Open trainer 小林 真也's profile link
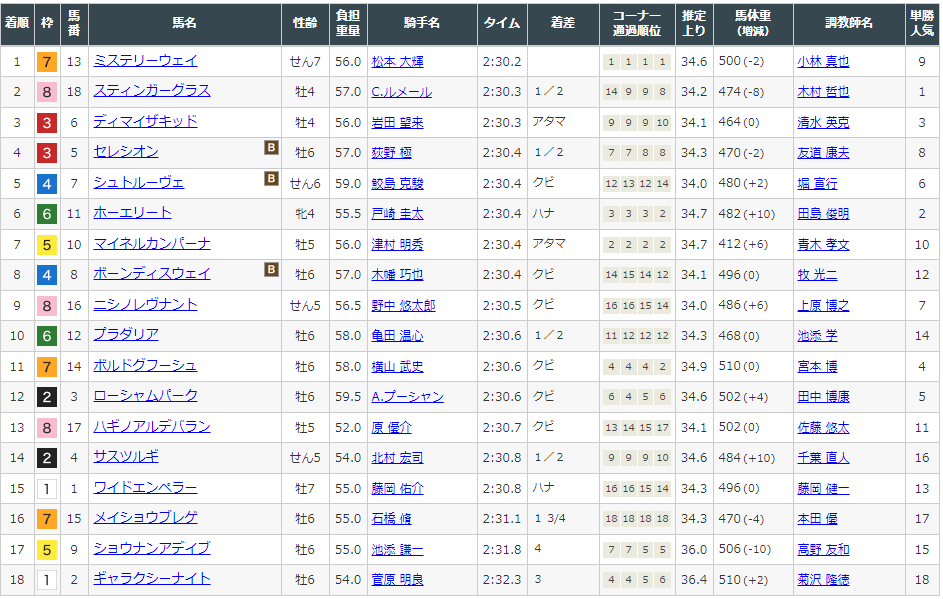The height and width of the screenshot is (599, 943). click(823, 62)
